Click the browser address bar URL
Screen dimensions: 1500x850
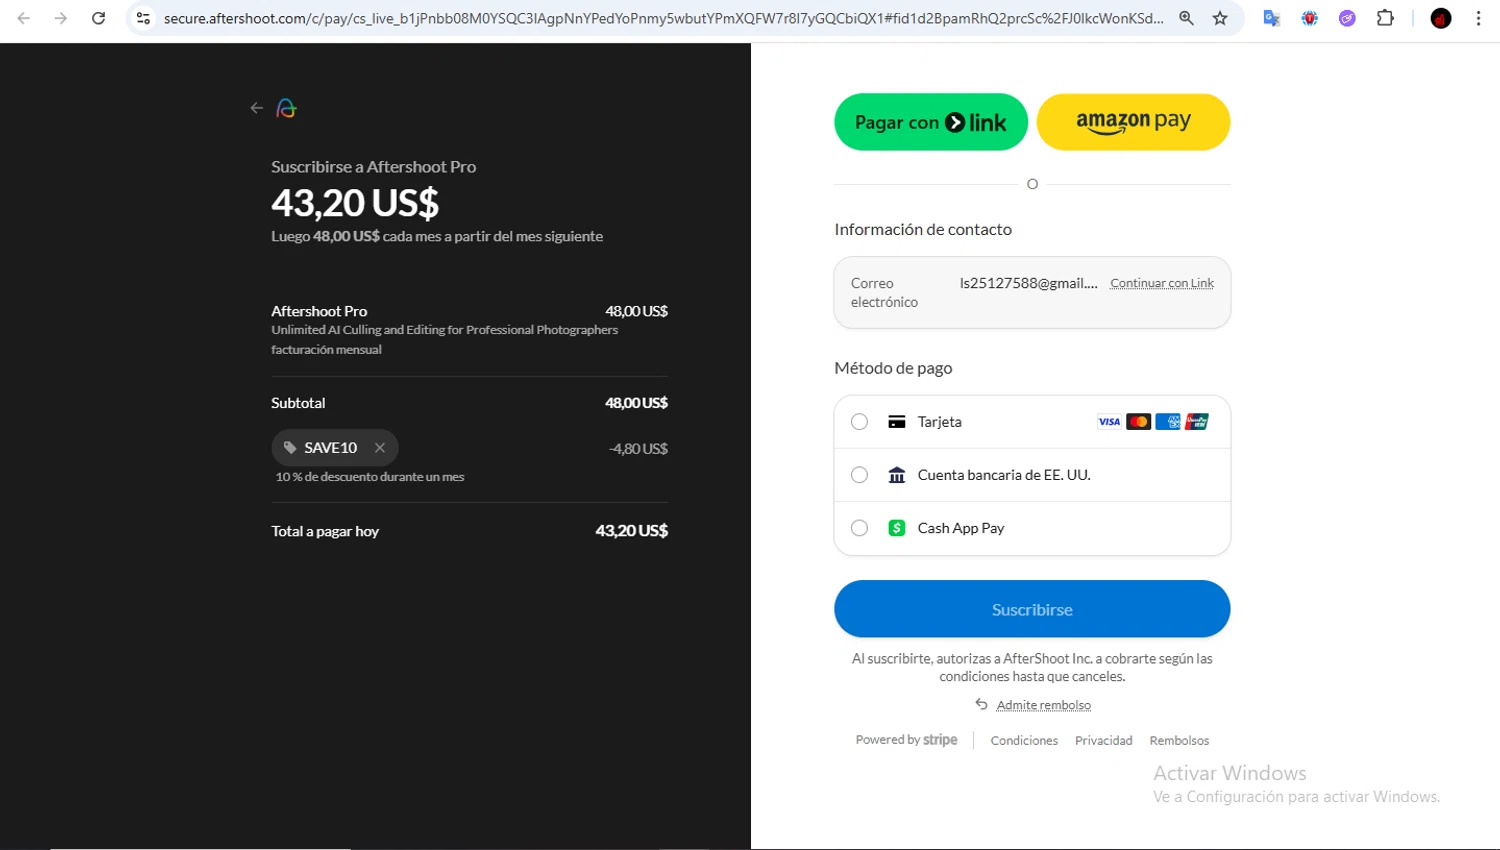[663, 18]
